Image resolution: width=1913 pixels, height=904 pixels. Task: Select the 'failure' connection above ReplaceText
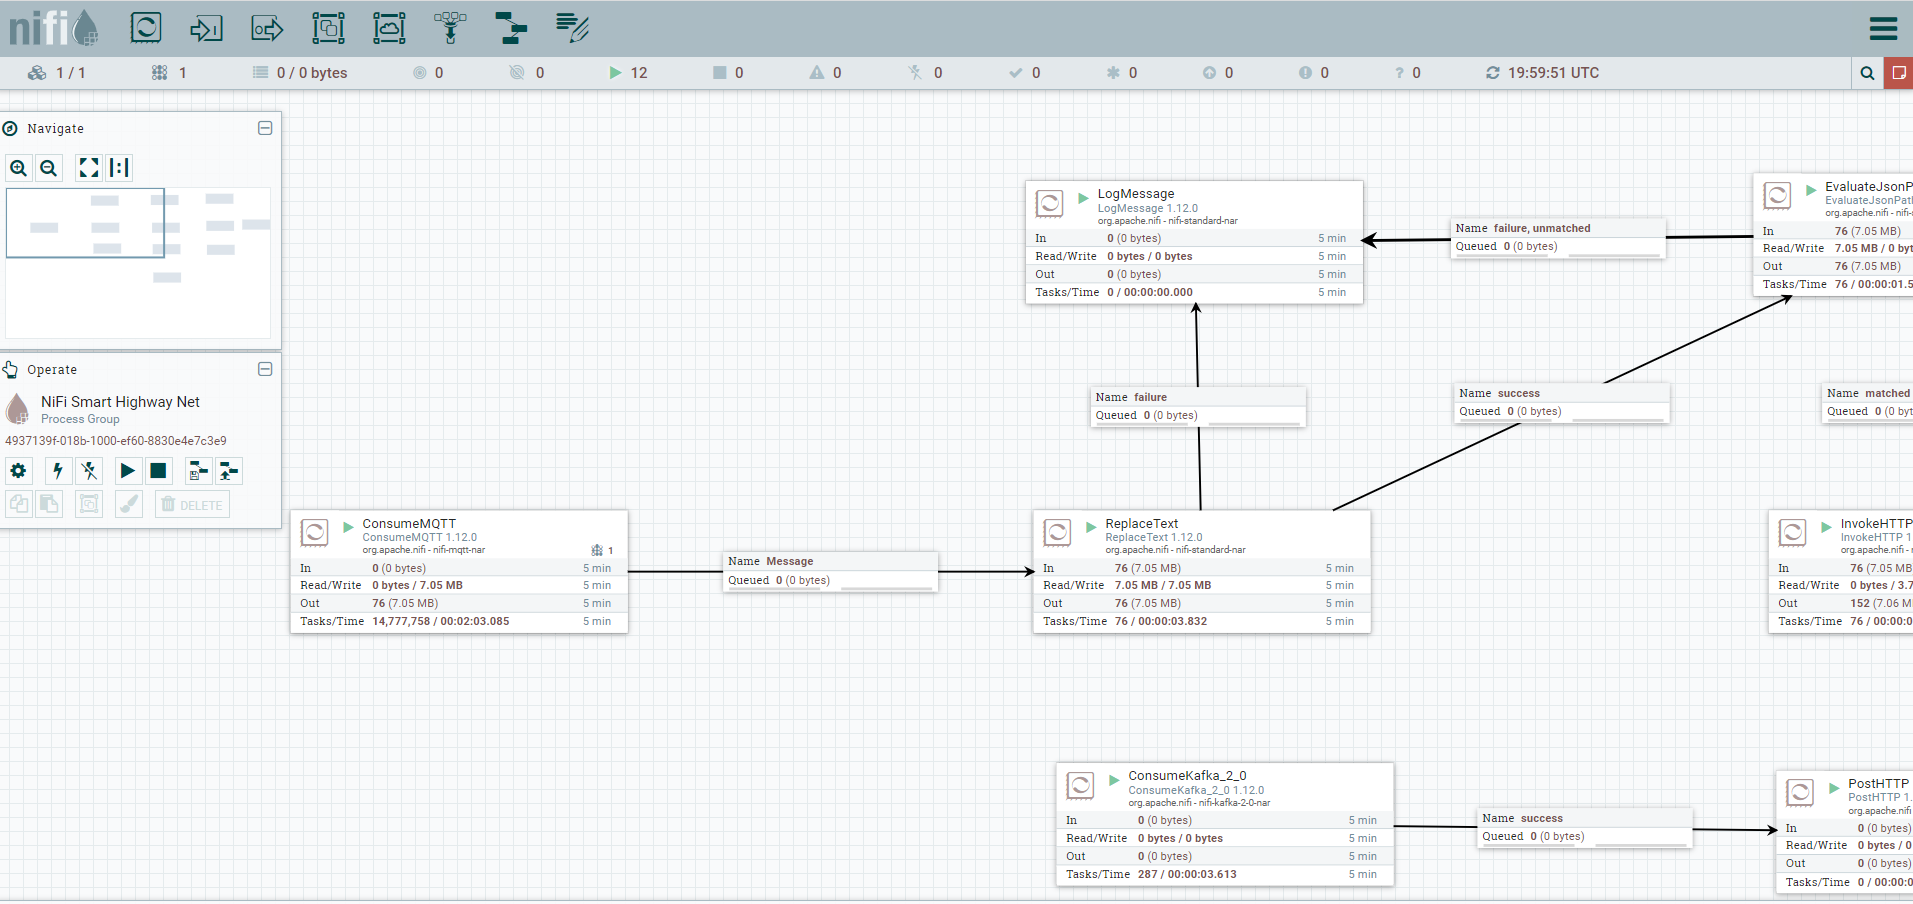coord(1198,407)
